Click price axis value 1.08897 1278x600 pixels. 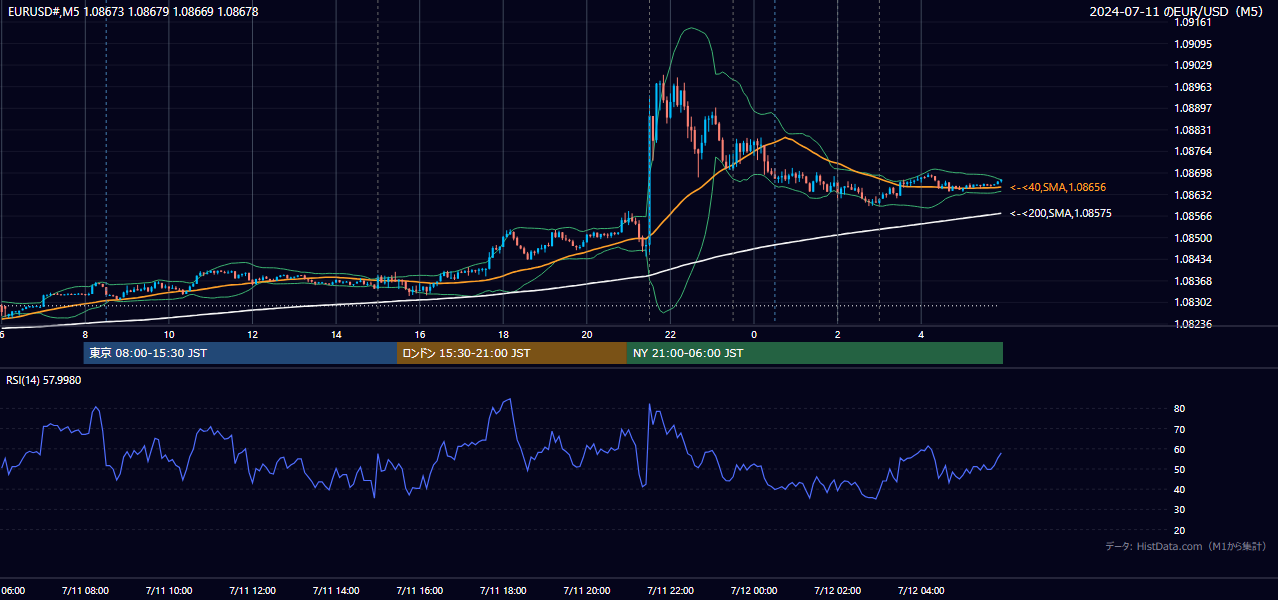click(1192, 108)
